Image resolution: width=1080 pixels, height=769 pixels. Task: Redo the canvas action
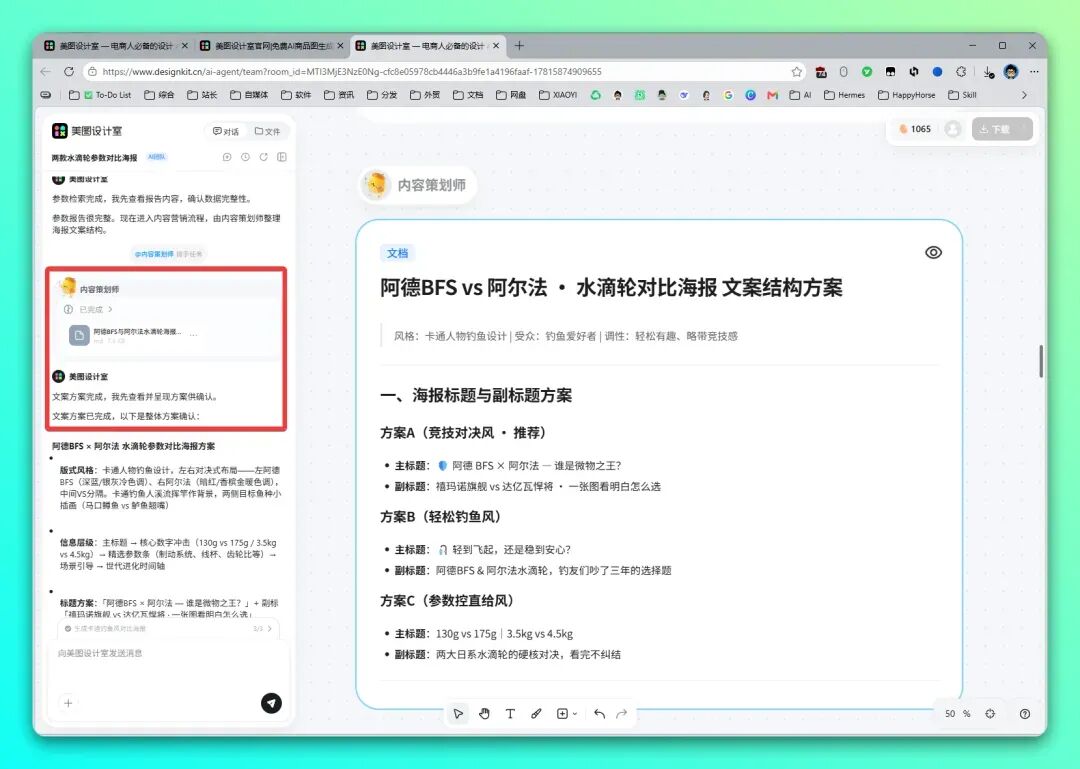pos(621,713)
